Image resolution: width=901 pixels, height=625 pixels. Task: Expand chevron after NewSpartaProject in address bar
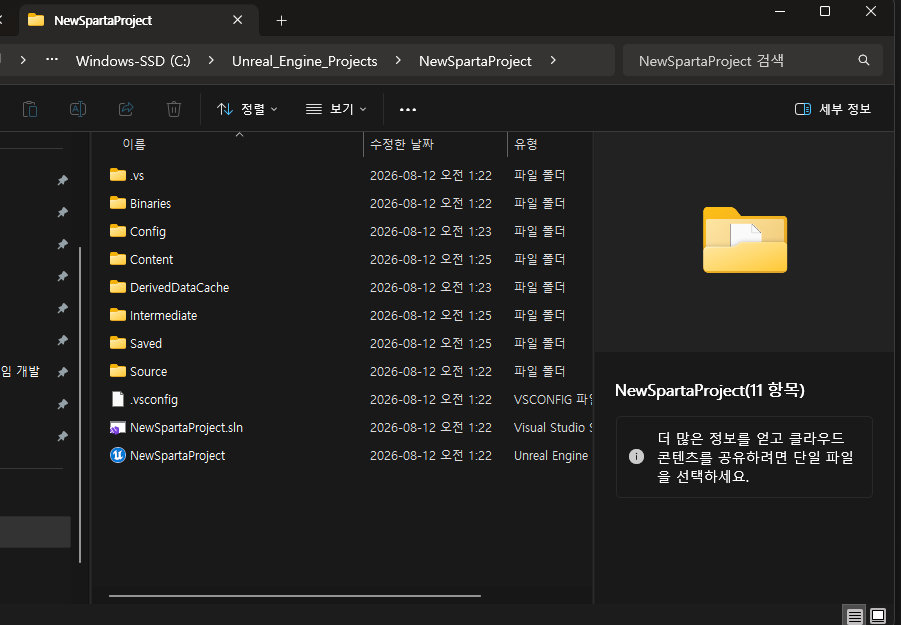[553, 60]
